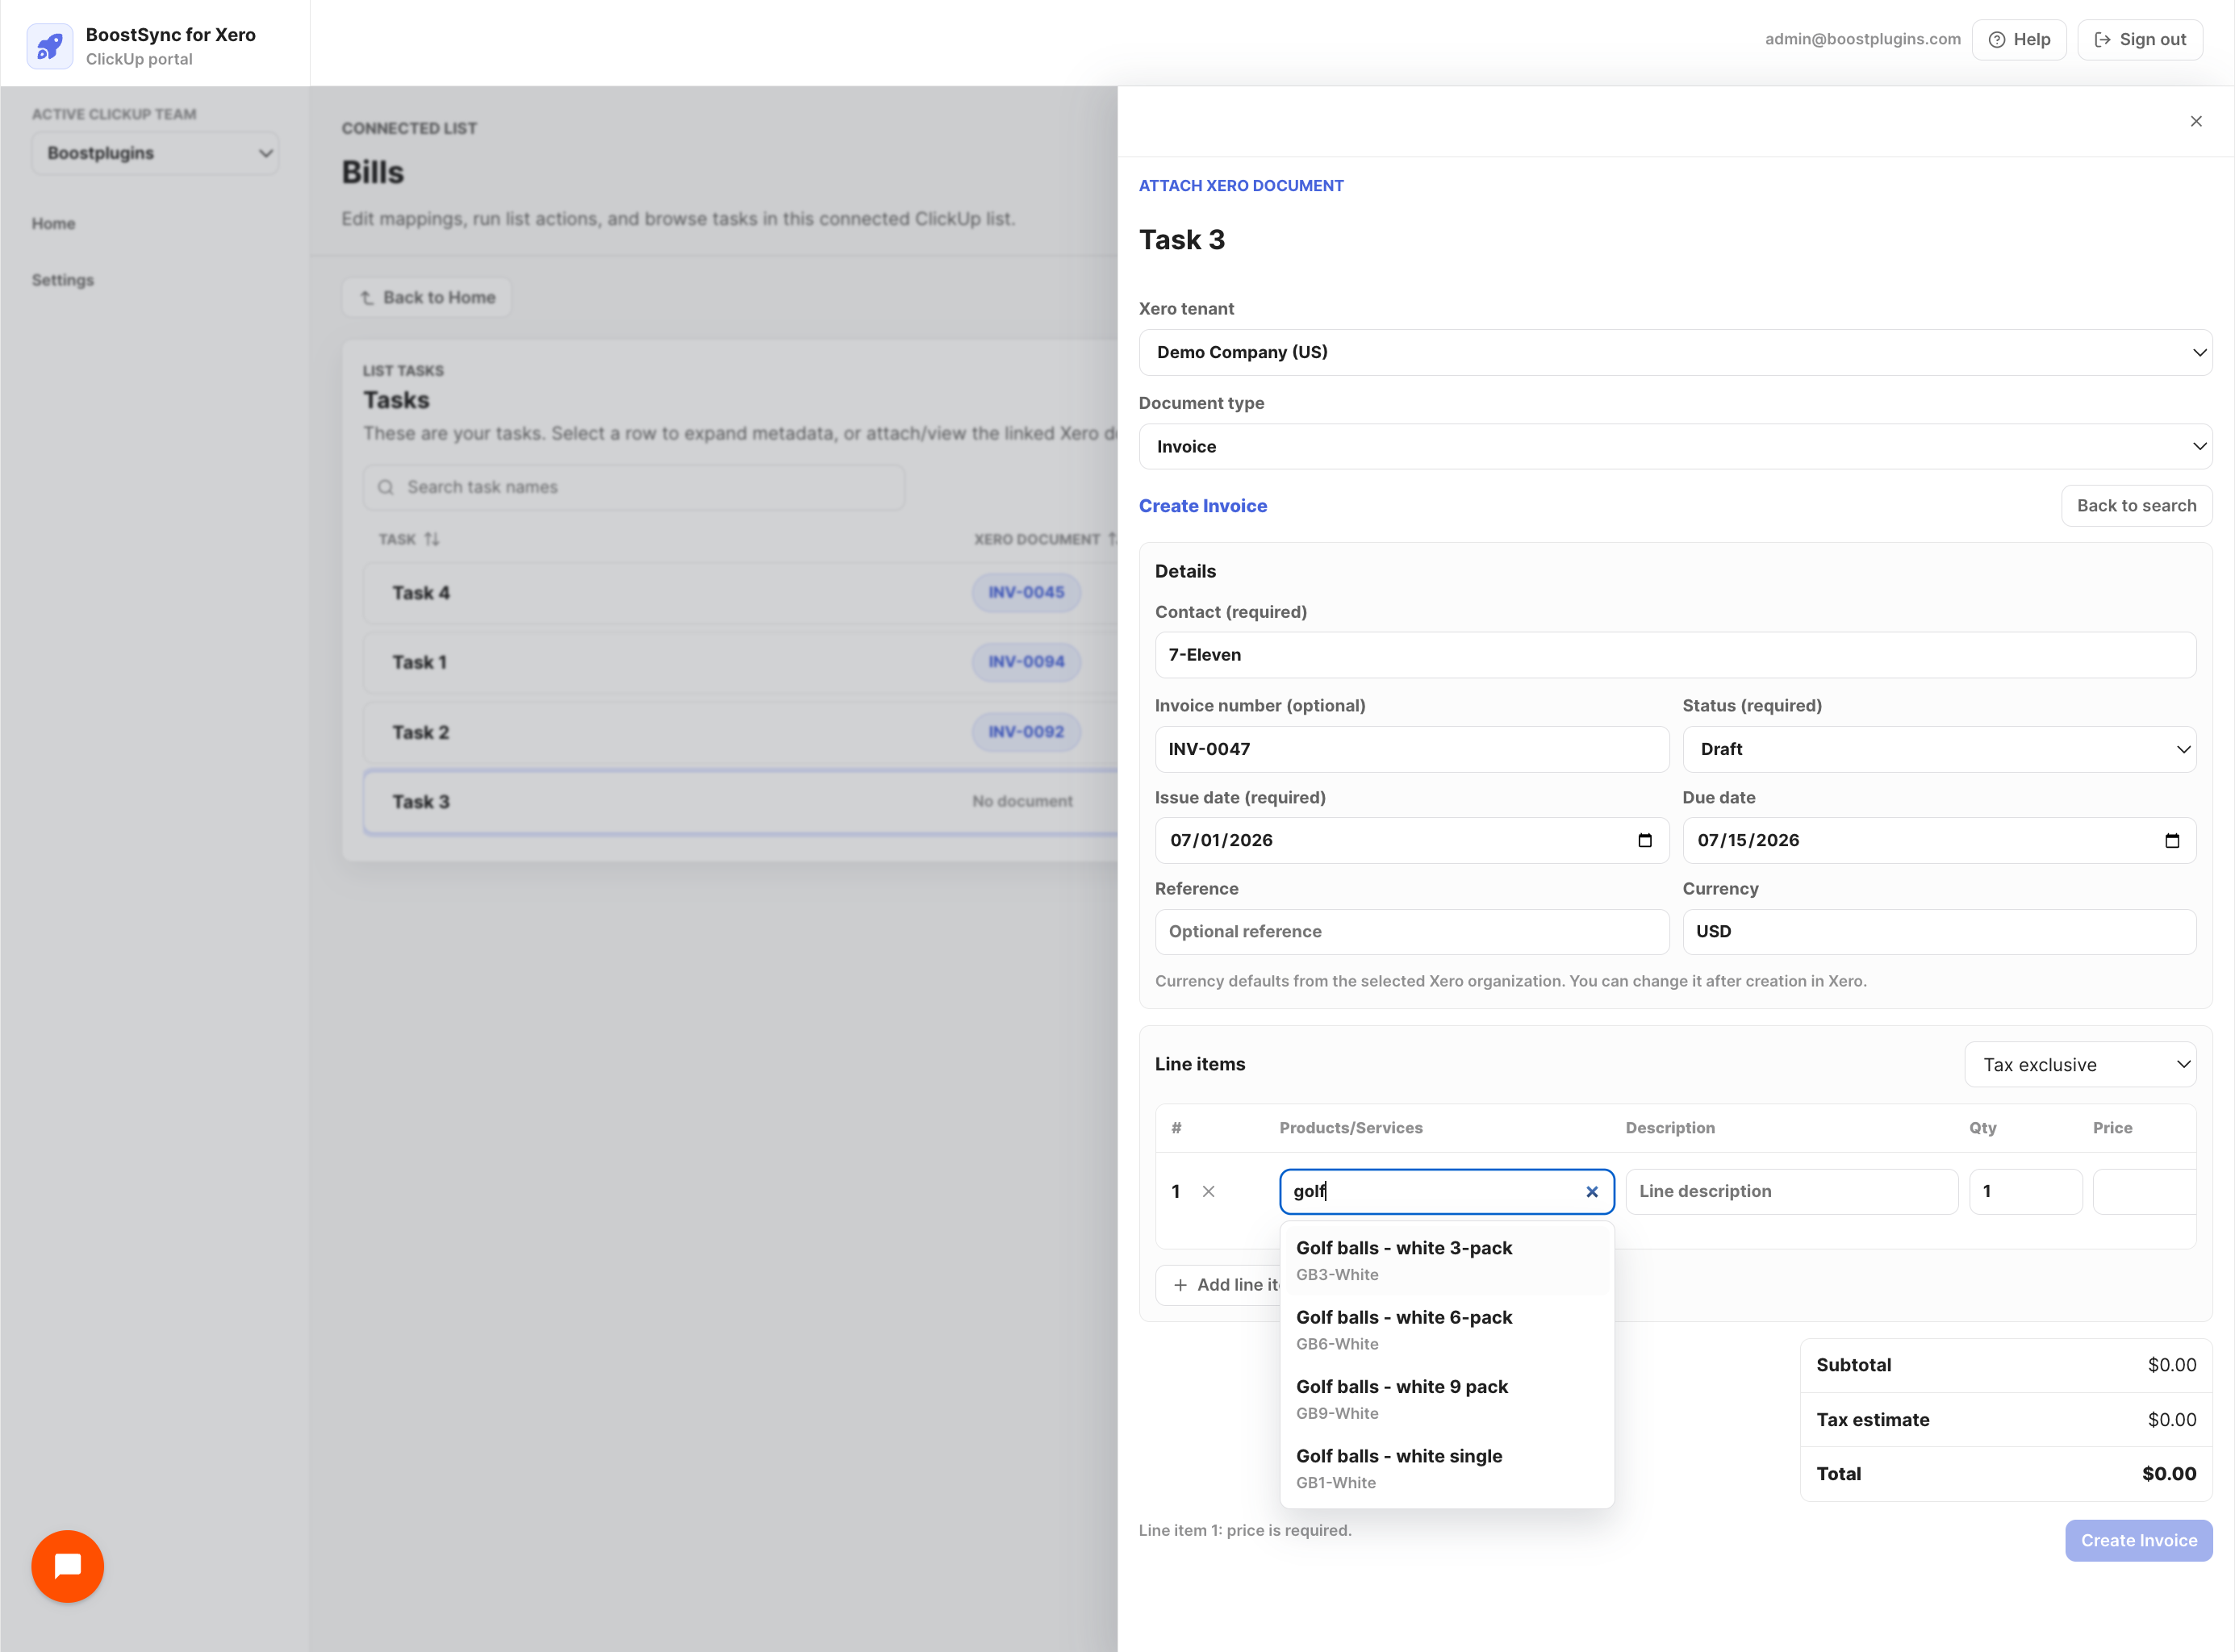Viewport: 2235px width, 1652px height.
Task: Select Golf balls - white 6-pack option
Action: coord(1446,1329)
